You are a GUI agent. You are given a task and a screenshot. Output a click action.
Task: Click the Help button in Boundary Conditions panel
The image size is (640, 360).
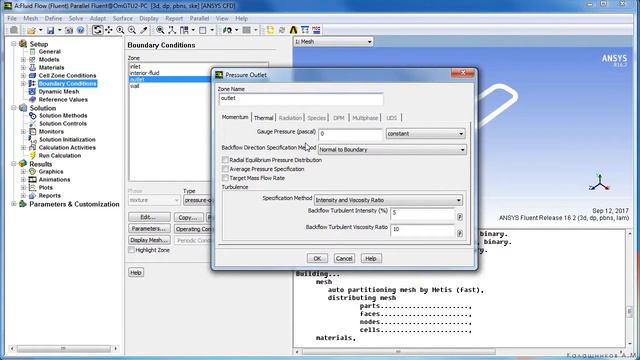[x=136, y=272]
